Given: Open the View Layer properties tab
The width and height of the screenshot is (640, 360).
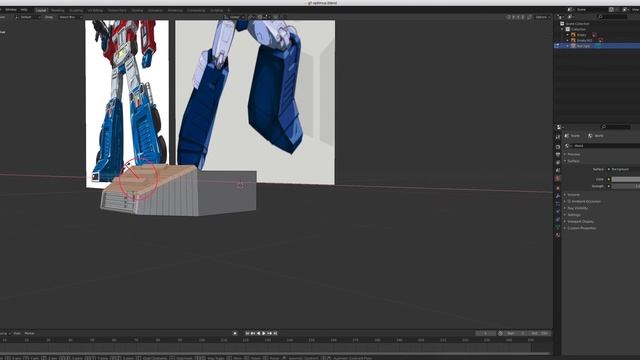Looking at the screenshot, I should point(558,162).
